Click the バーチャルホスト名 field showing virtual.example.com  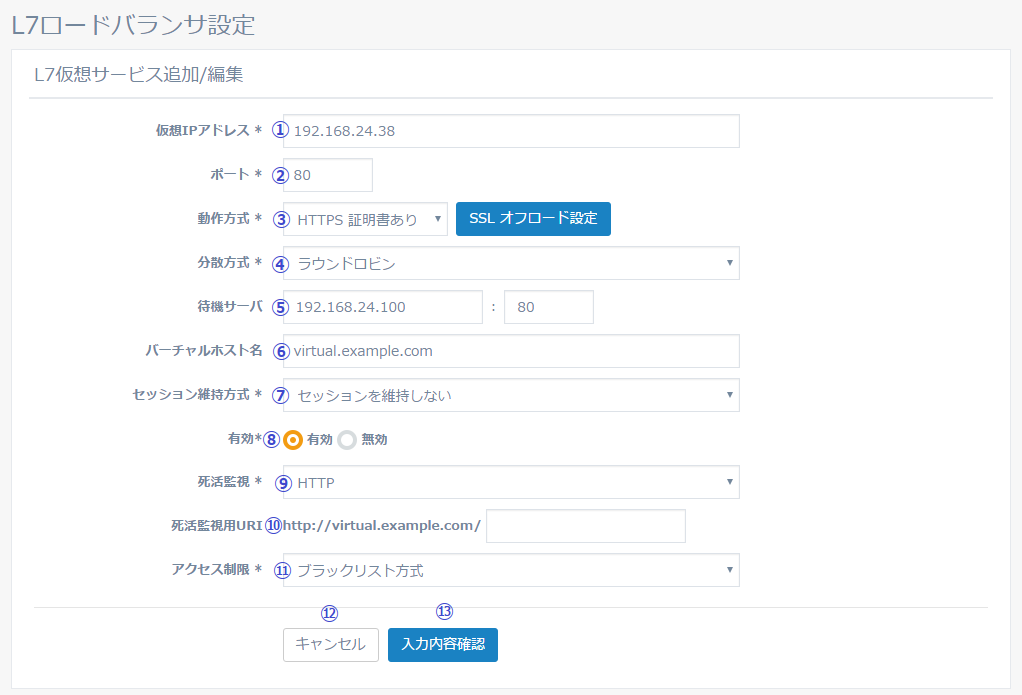click(510, 351)
